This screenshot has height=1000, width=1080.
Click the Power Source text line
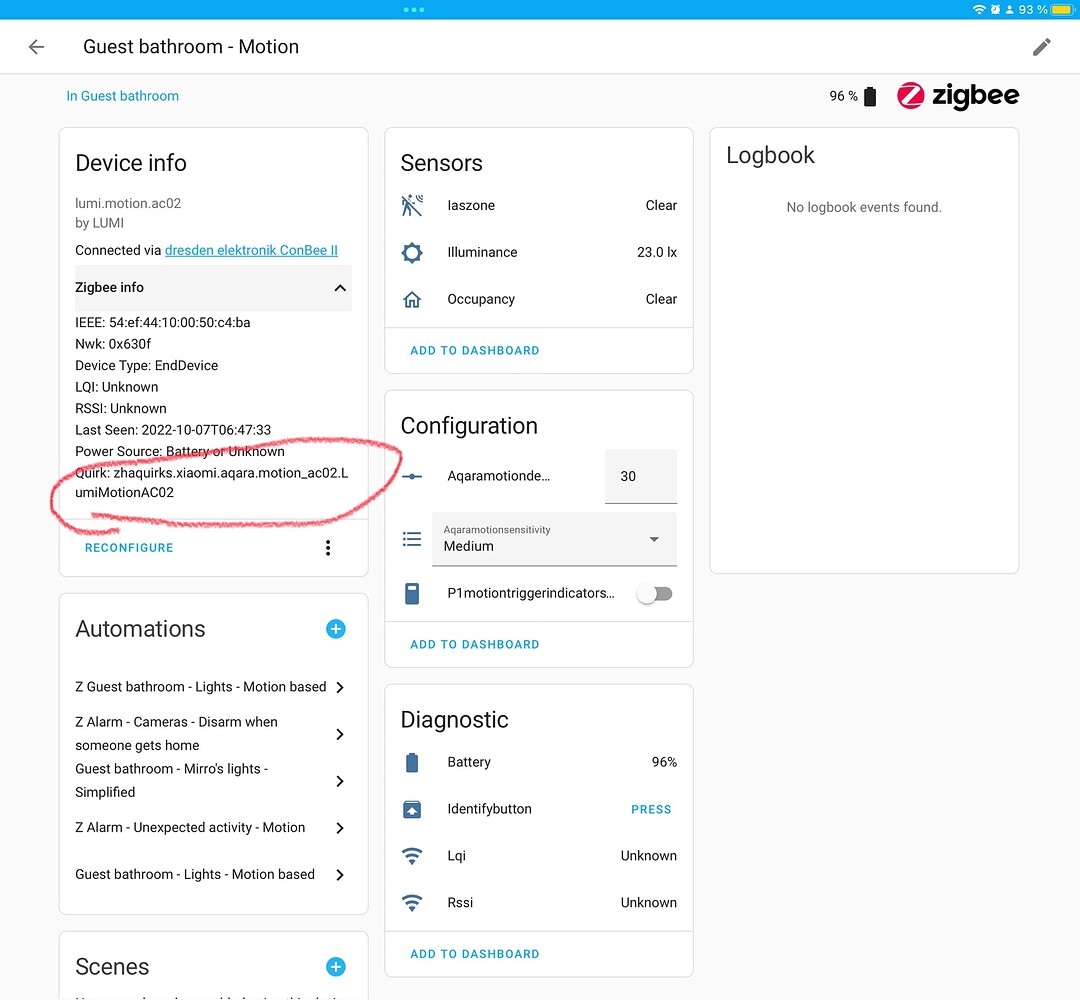pyautogui.click(x=180, y=451)
